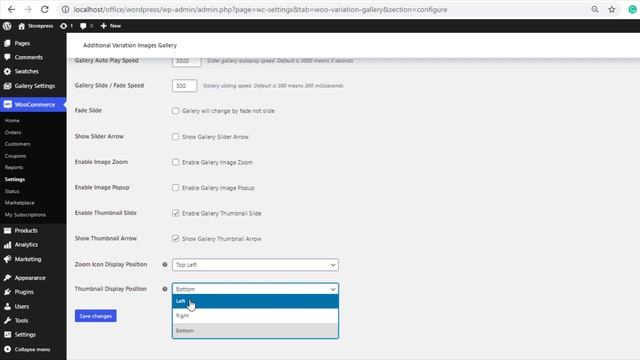The height and width of the screenshot is (360, 640).
Task: Enable Gallery Image Popup checkbox
Action: (176, 187)
